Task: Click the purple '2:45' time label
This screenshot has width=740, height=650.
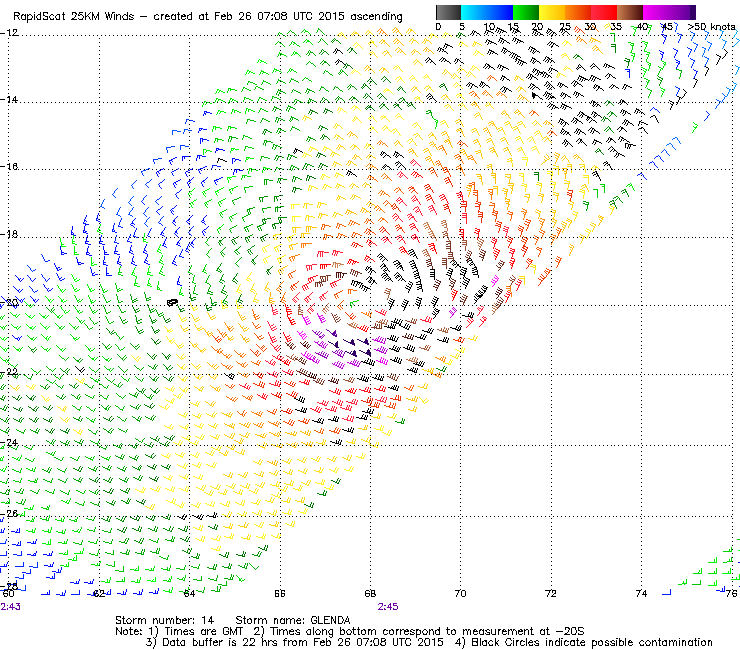Action: click(388, 607)
